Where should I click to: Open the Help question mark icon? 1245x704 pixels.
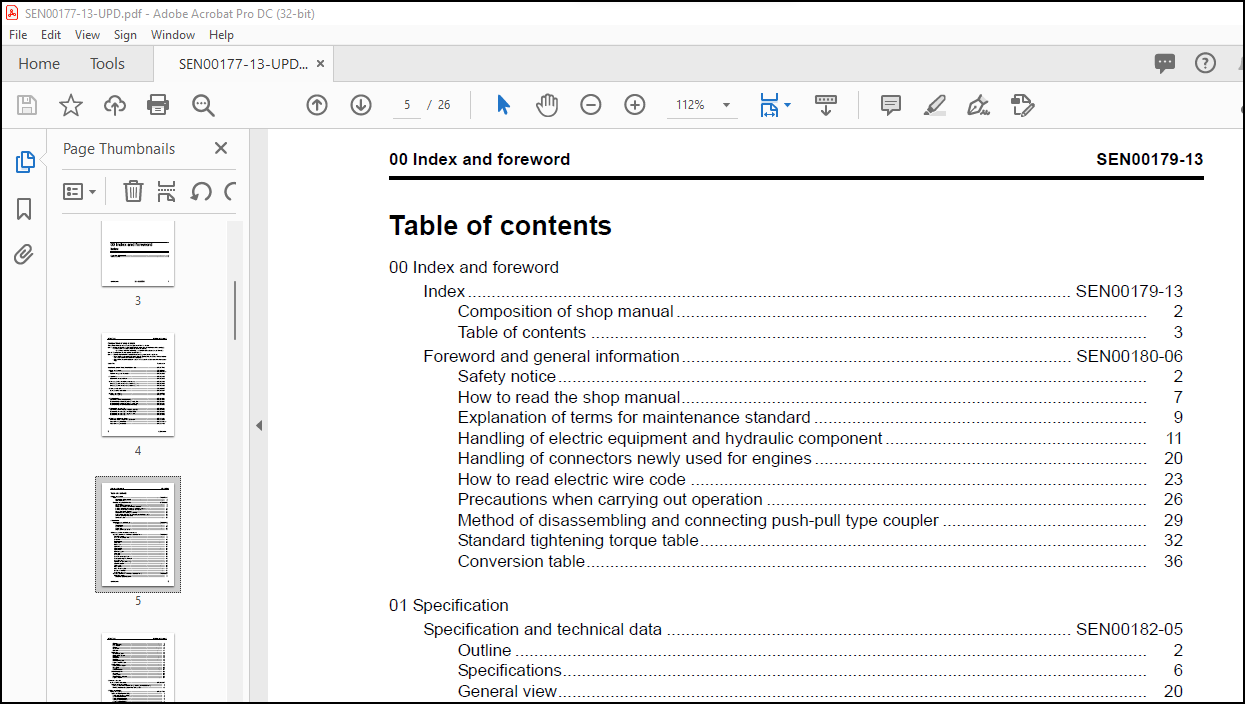click(1205, 63)
